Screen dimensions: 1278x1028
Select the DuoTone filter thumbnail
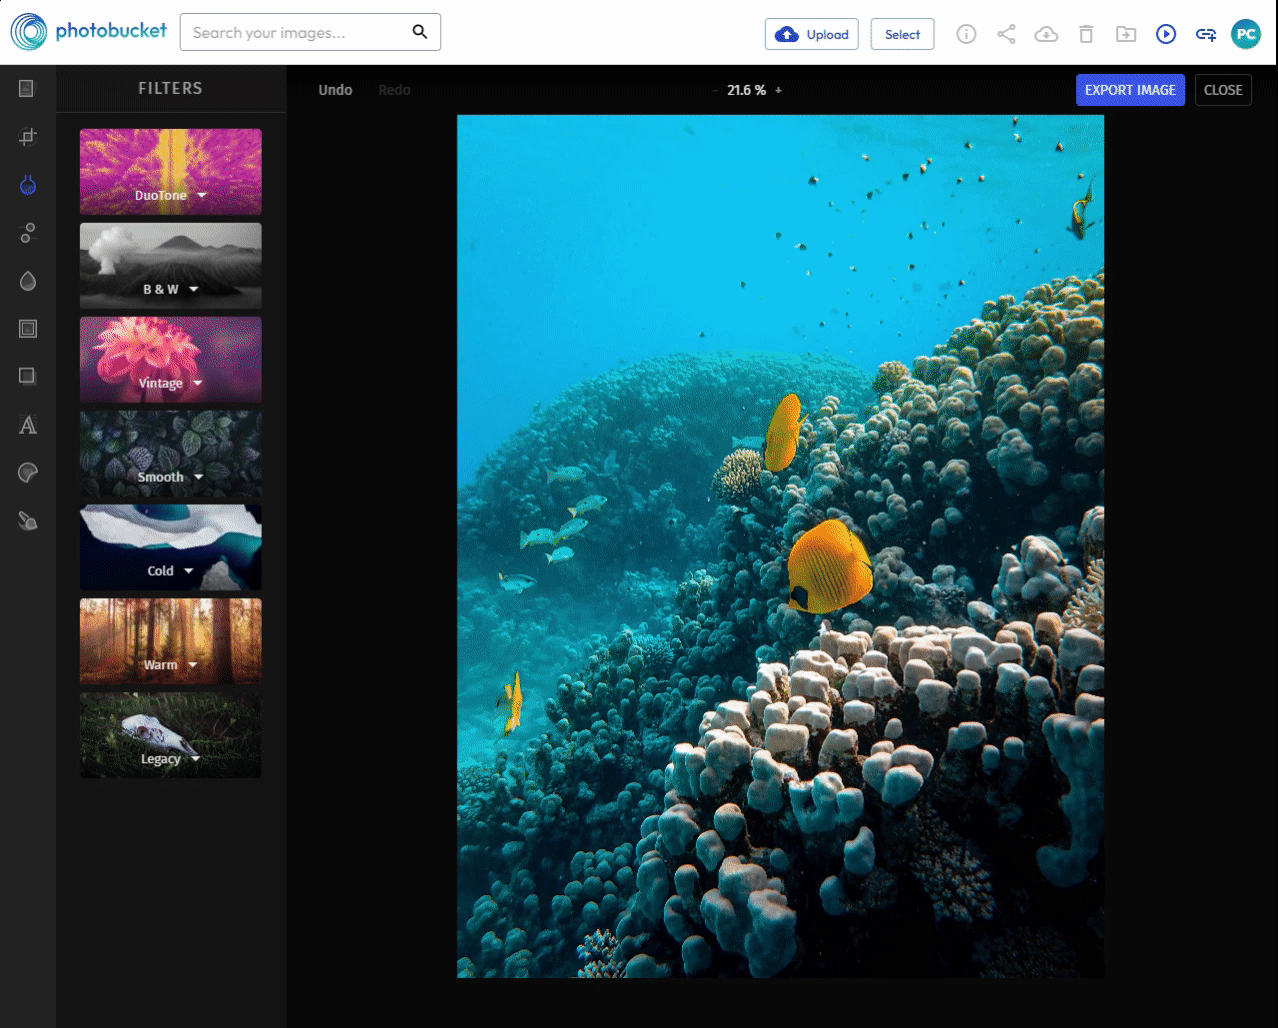[171, 171]
